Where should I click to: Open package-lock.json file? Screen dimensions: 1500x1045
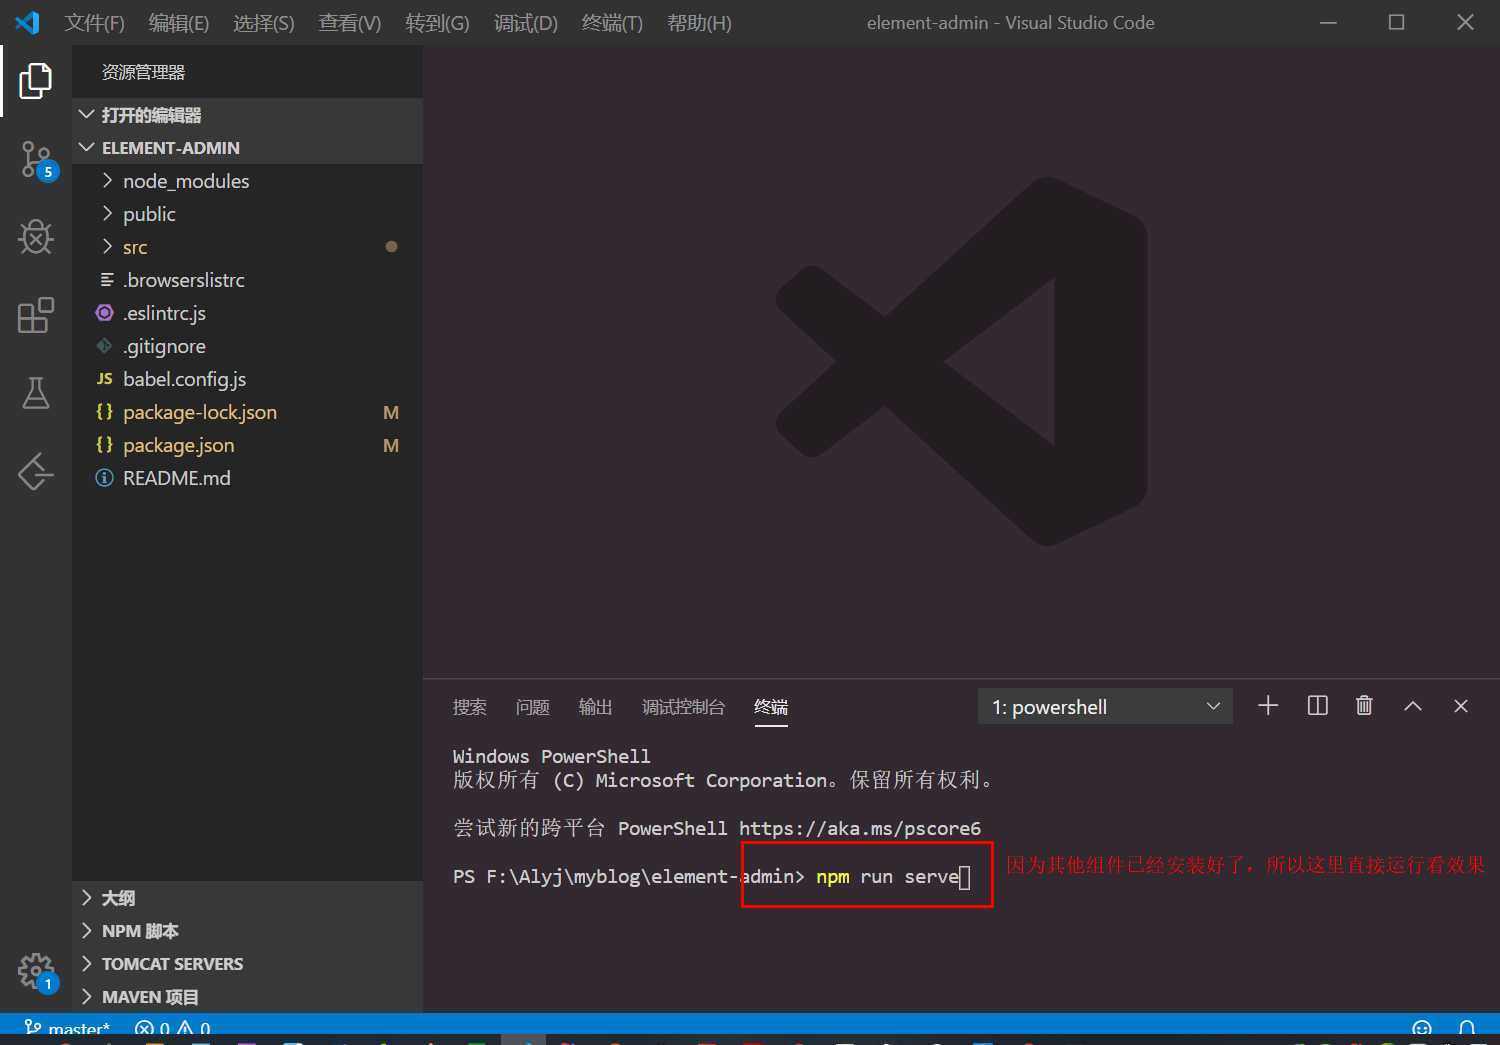(x=247, y=412)
